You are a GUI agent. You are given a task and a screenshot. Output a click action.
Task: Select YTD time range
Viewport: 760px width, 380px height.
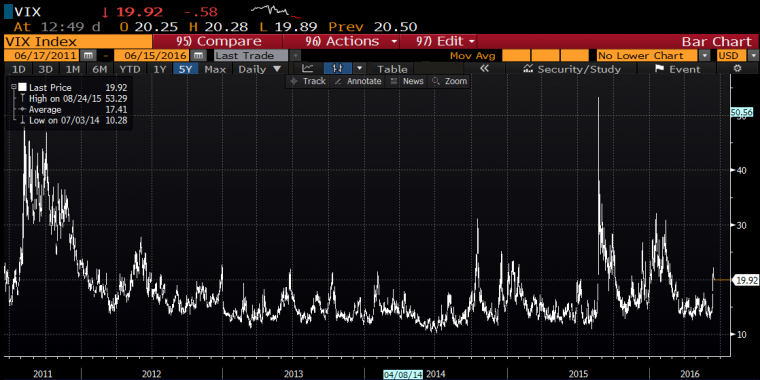click(130, 69)
